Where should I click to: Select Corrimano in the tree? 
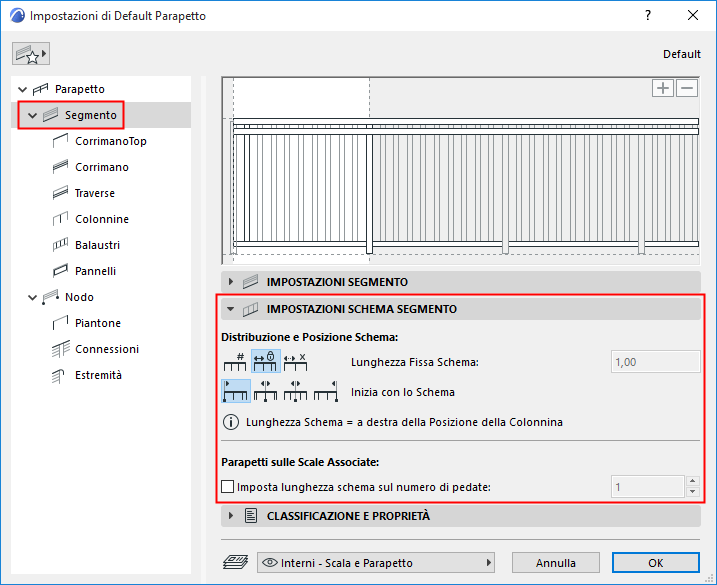pyautogui.click(x=102, y=167)
